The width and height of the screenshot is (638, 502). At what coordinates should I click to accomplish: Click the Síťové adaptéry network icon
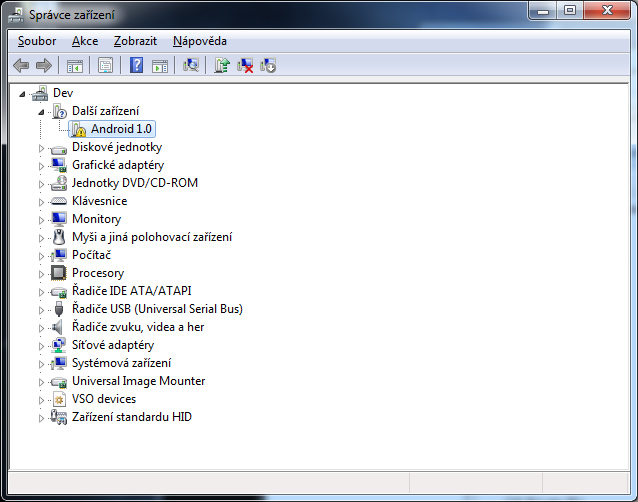(59, 345)
